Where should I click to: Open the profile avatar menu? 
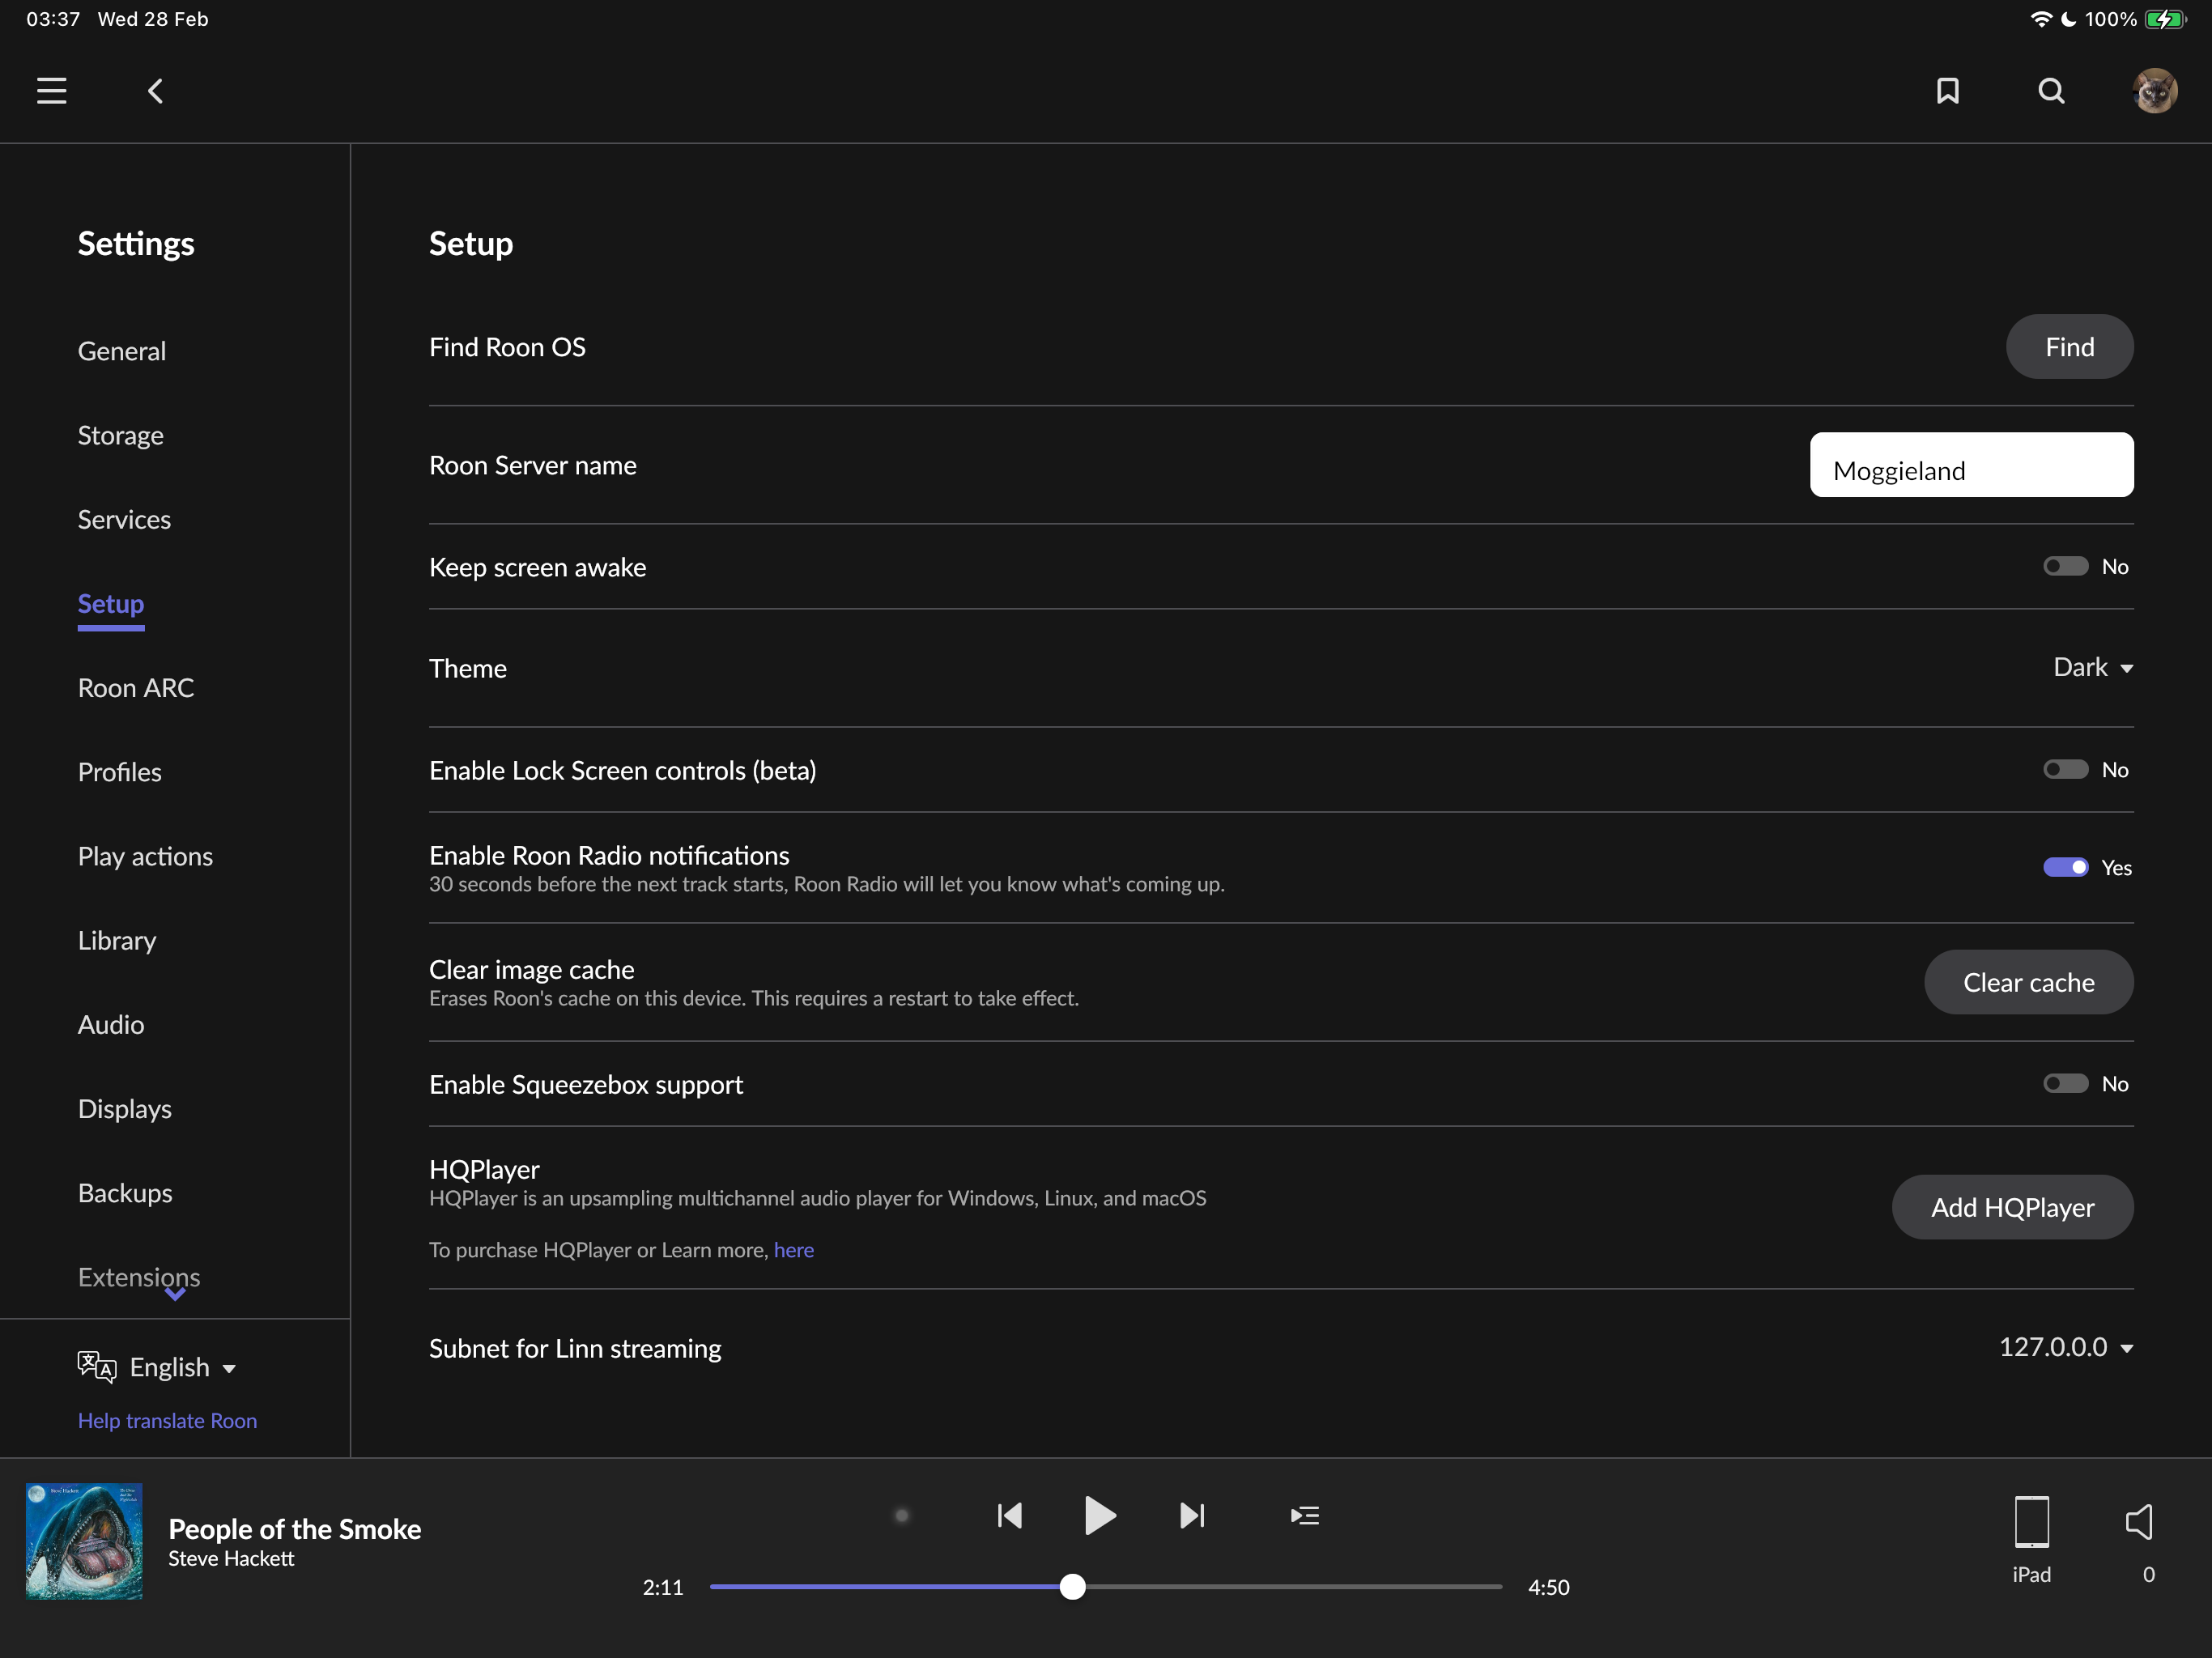tap(2155, 91)
